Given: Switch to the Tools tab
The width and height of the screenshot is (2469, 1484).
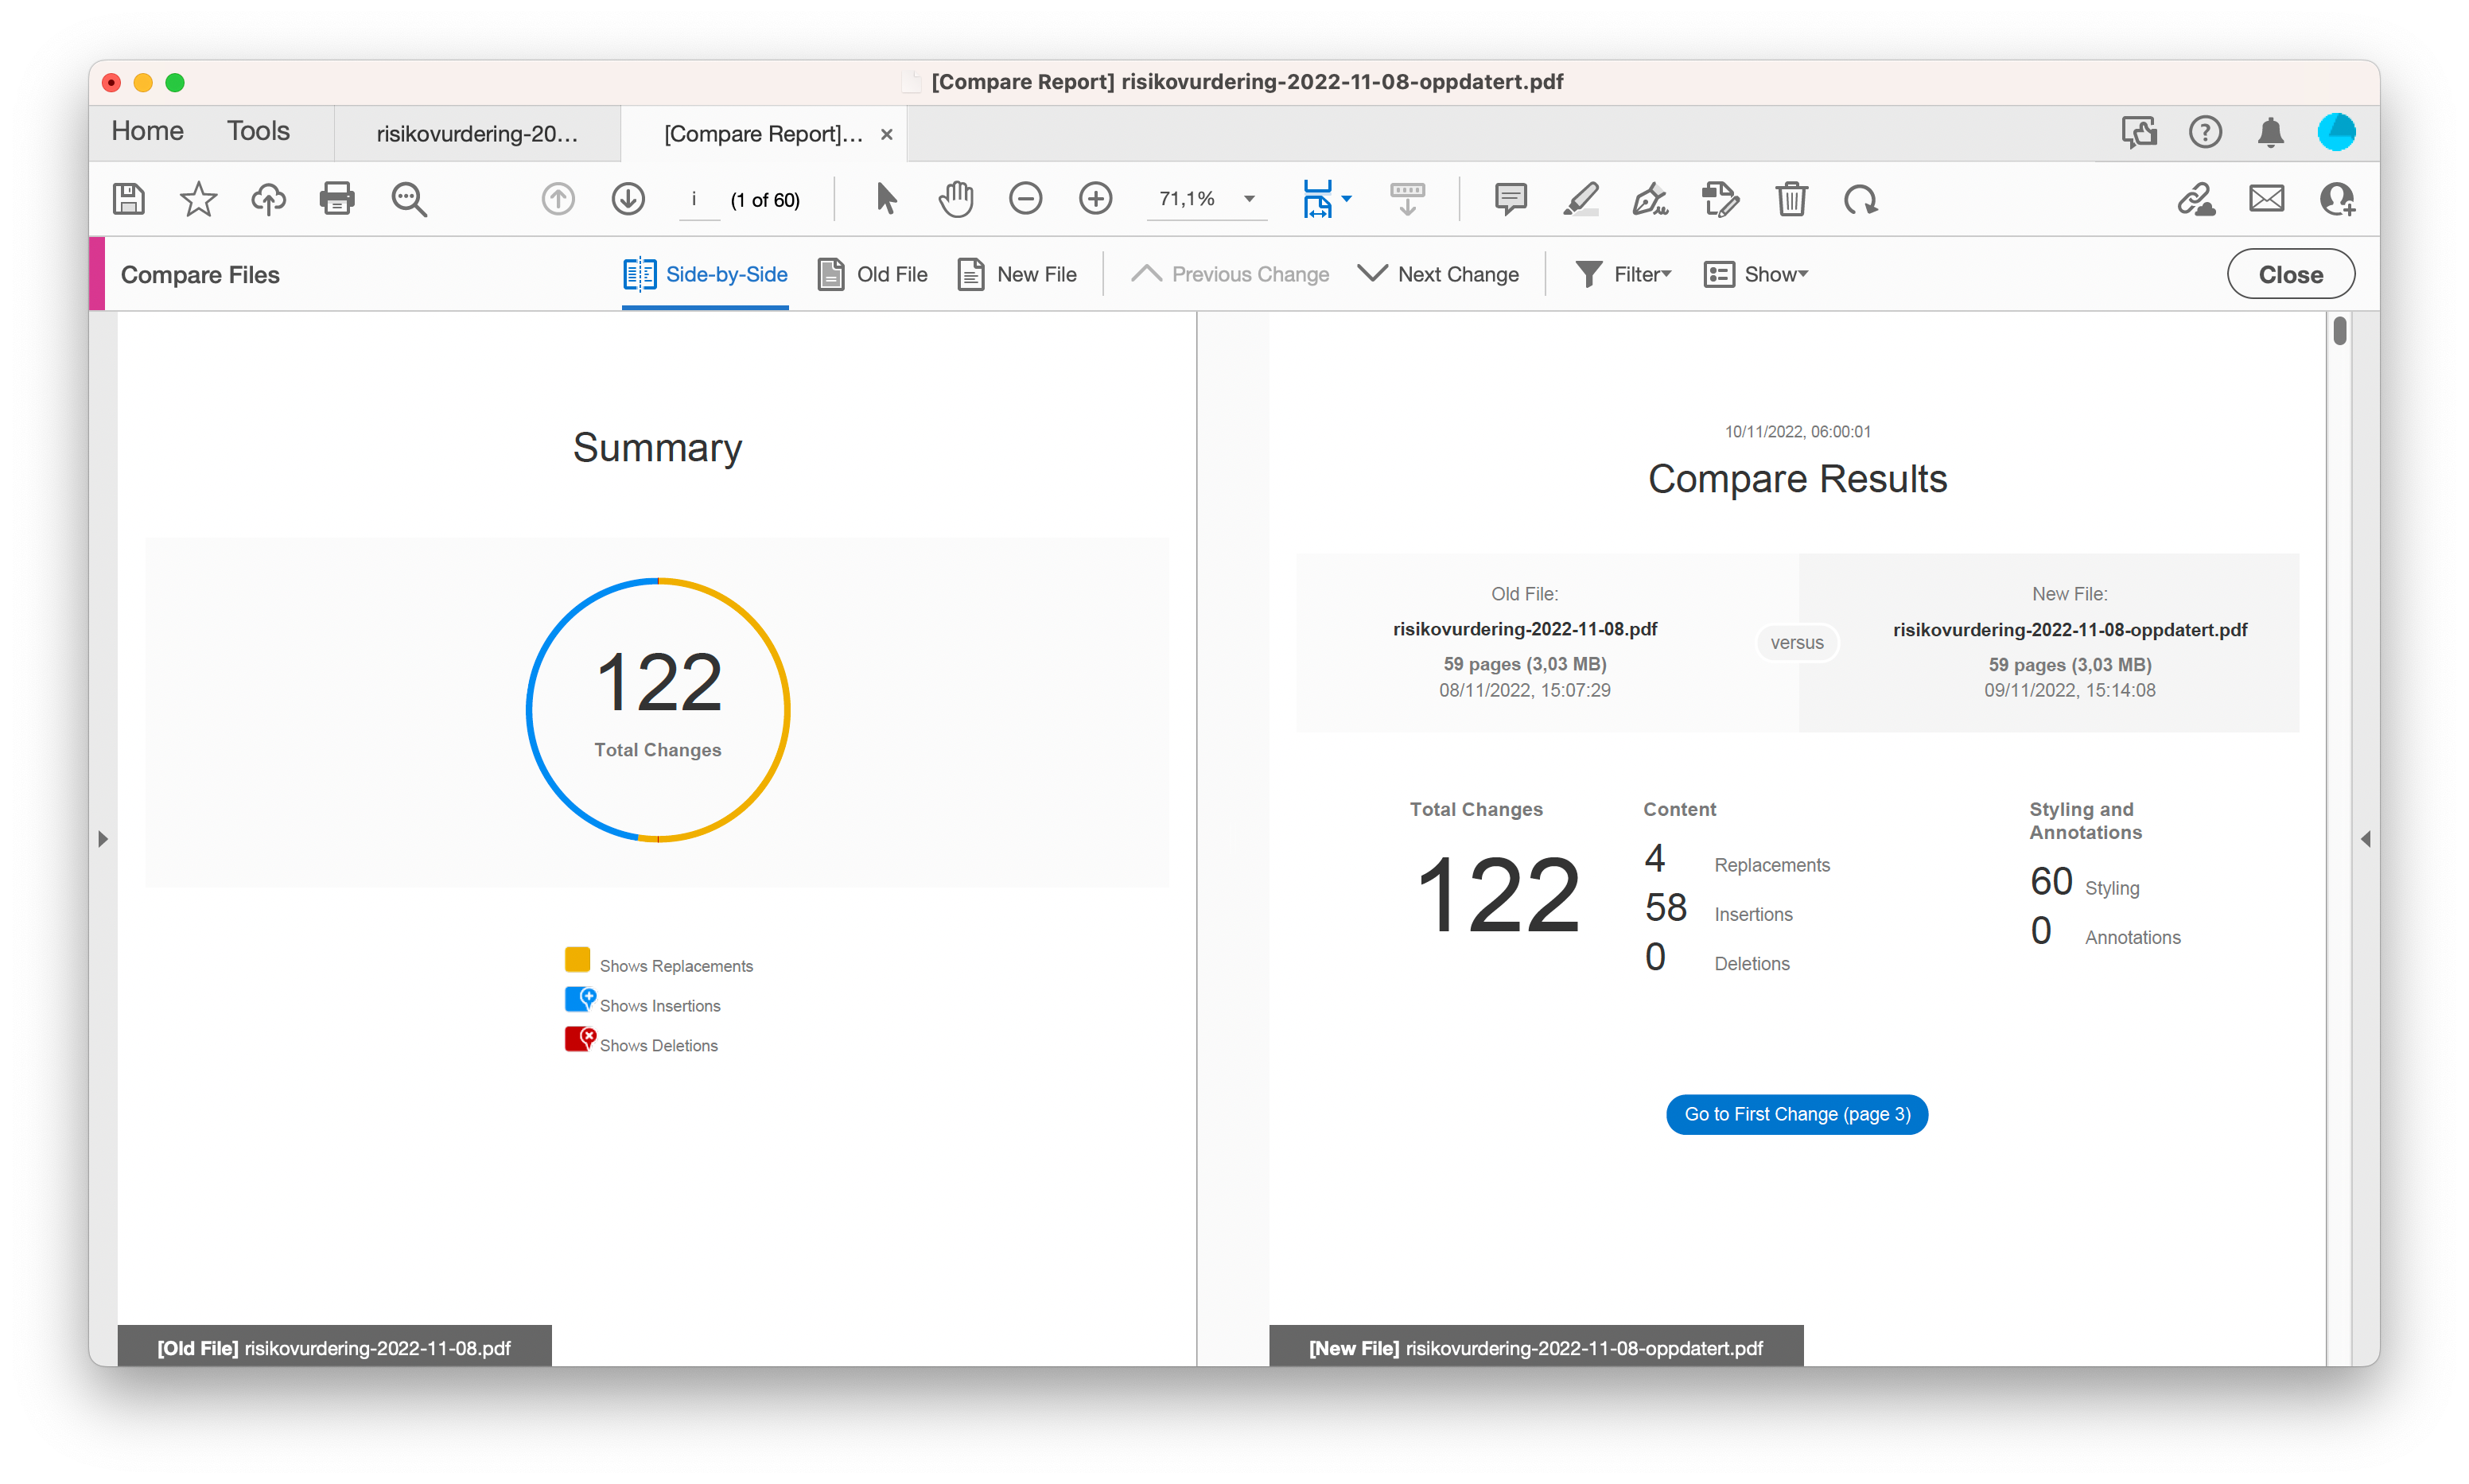Looking at the screenshot, I should (258, 131).
